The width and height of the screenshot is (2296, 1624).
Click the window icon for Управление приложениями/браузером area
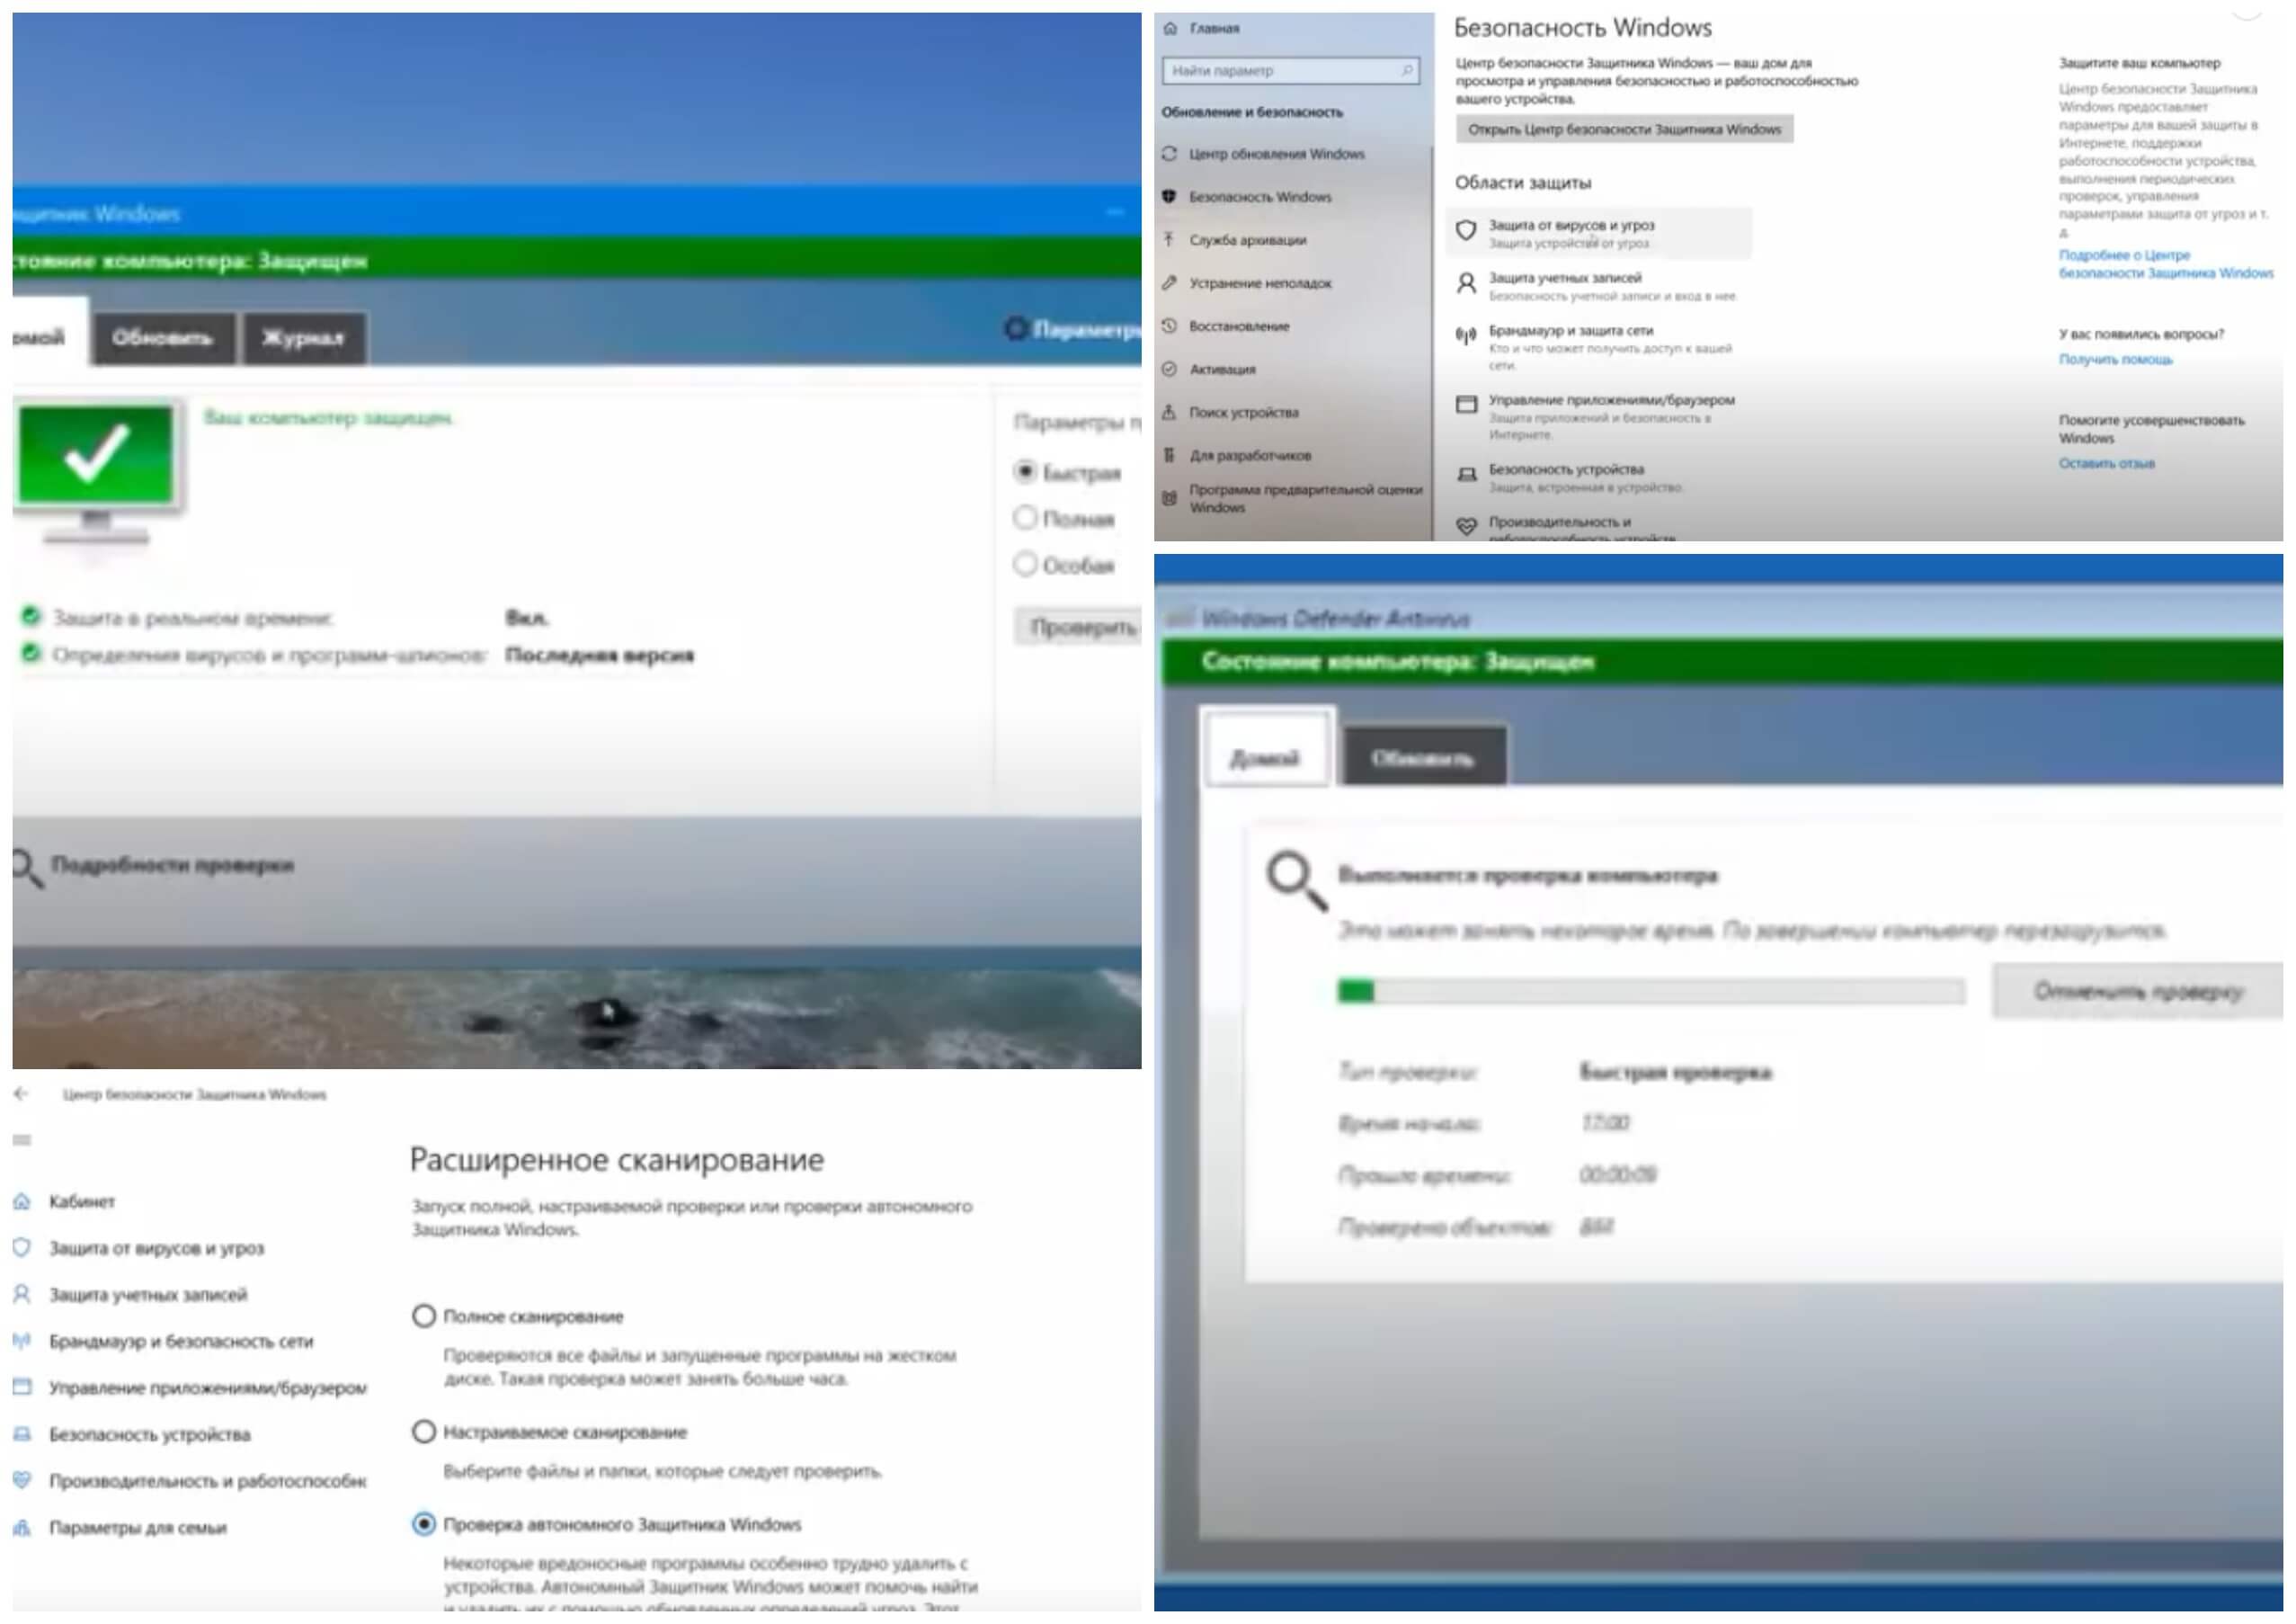tap(1466, 405)
